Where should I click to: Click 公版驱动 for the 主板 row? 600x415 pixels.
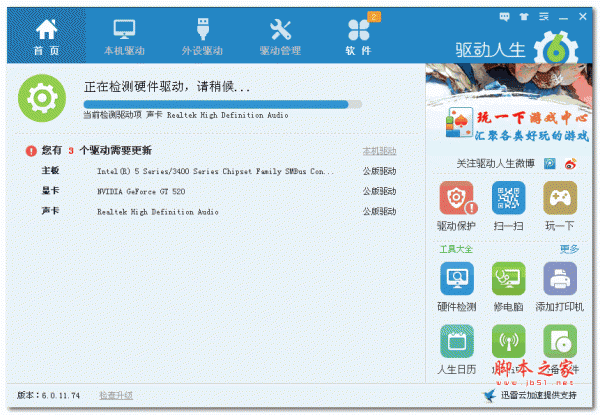pyautogui.click(x=379, y=171)
